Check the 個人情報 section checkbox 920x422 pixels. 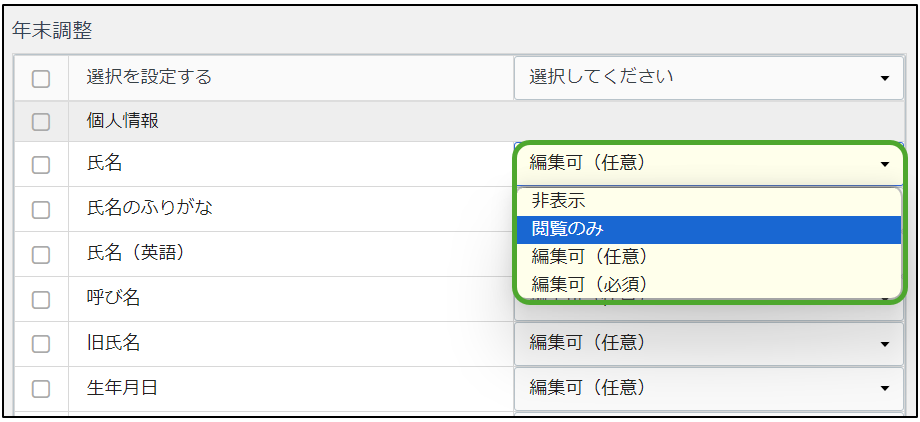click(x=40, y=122)
